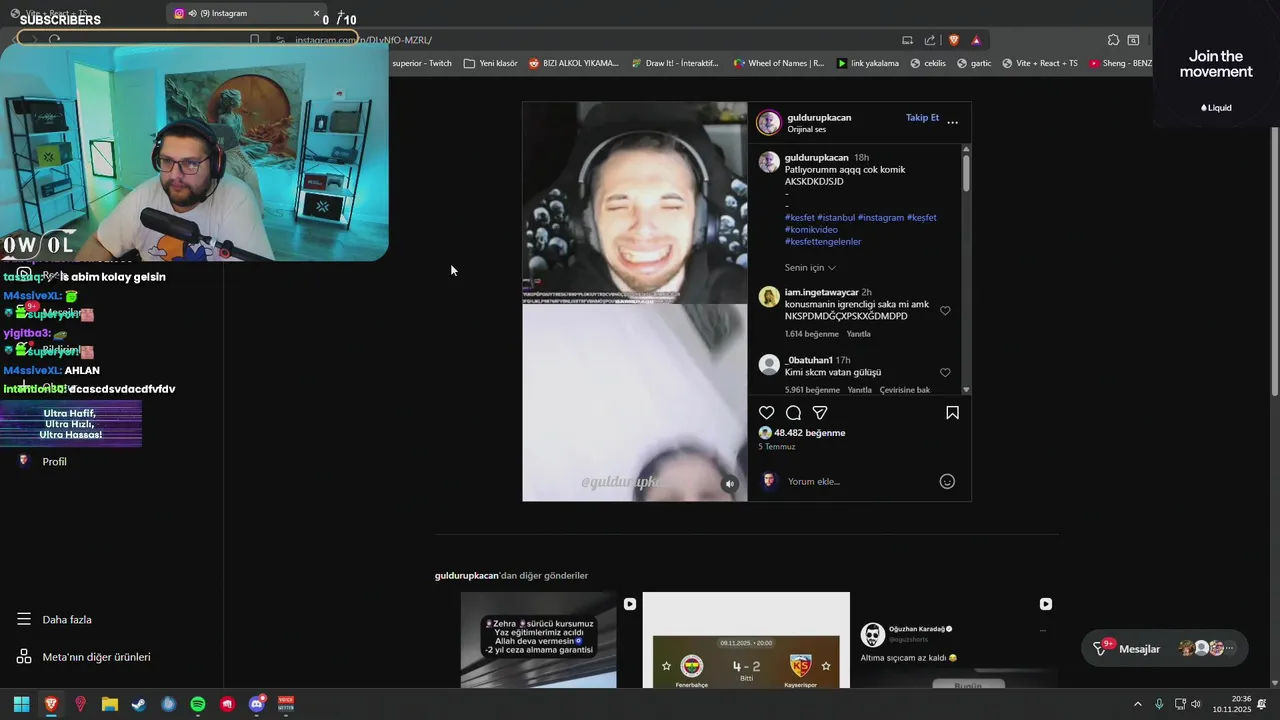The height and width of the screenshot is (720, 1280).
Task: Open the browser extensions puzzle icon
Action: pyautogui.click(x=1113, y=40)
